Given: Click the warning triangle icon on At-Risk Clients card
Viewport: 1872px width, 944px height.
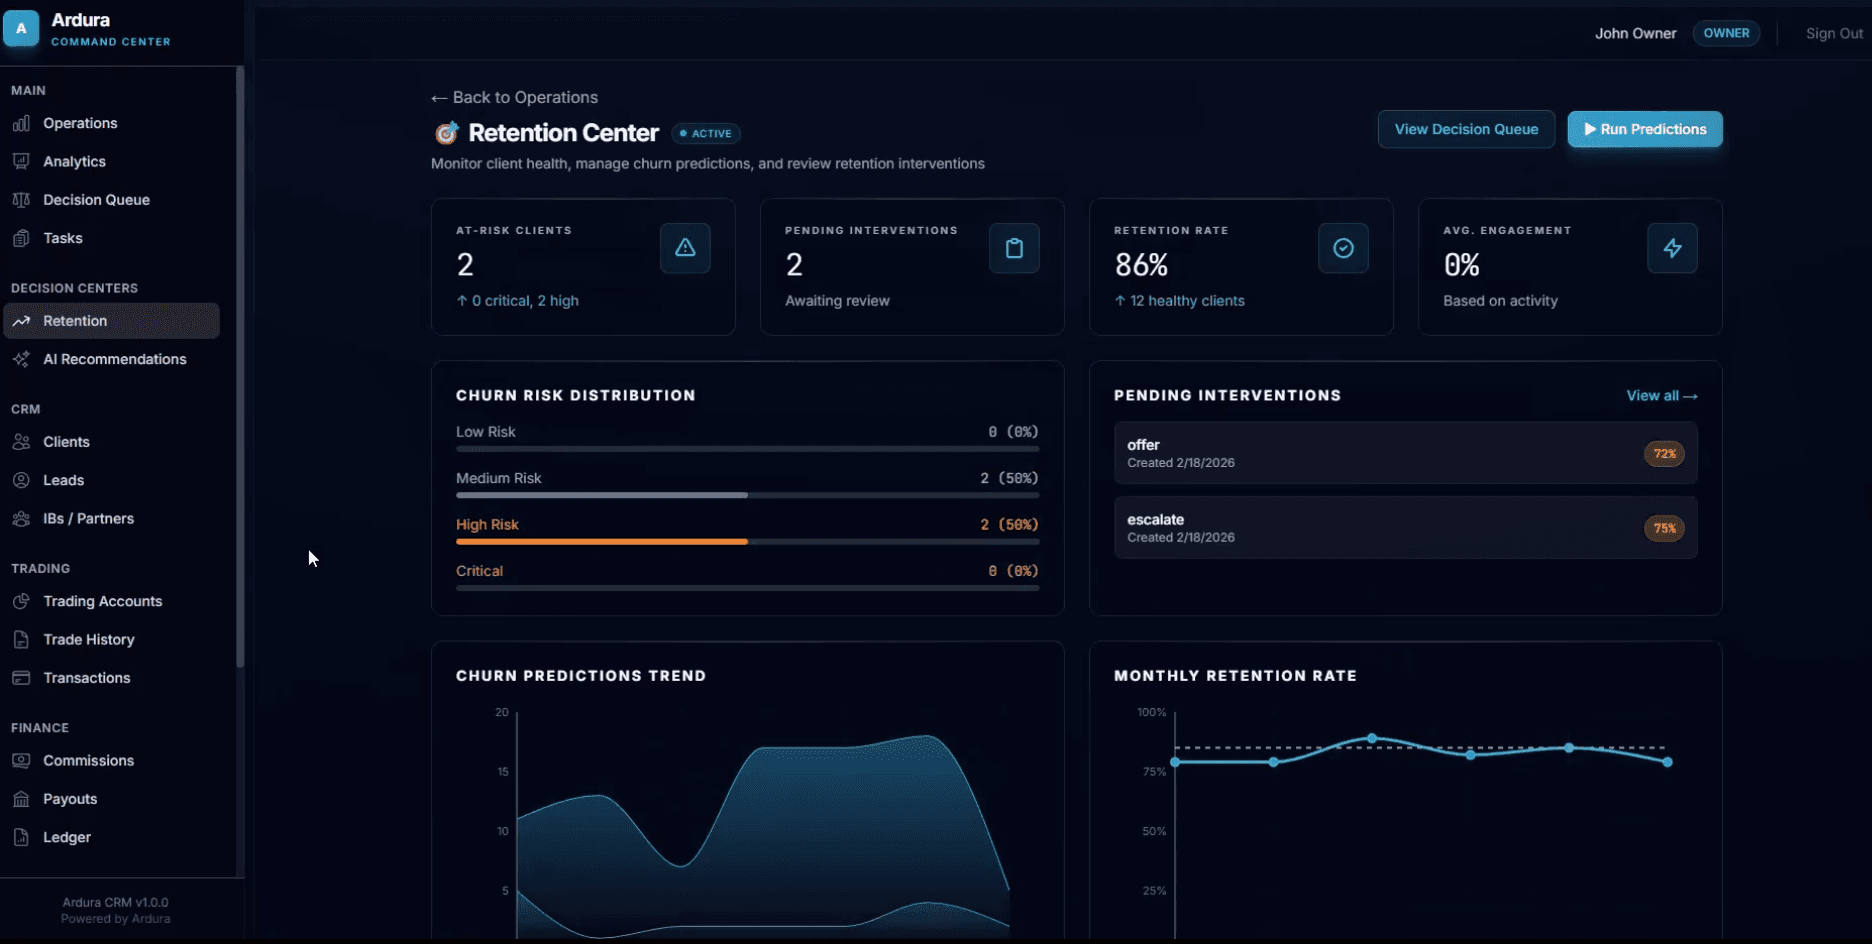Looking at the screenshot, I should 685,248.
